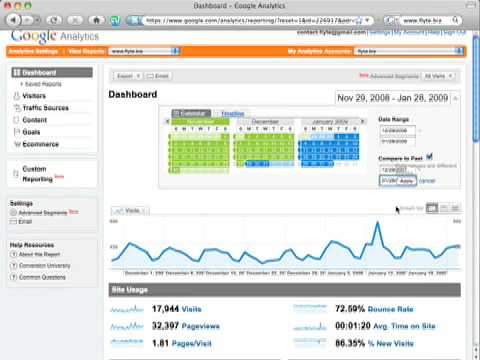Untick the Compare to Past checkbox

tap(429, 157)
